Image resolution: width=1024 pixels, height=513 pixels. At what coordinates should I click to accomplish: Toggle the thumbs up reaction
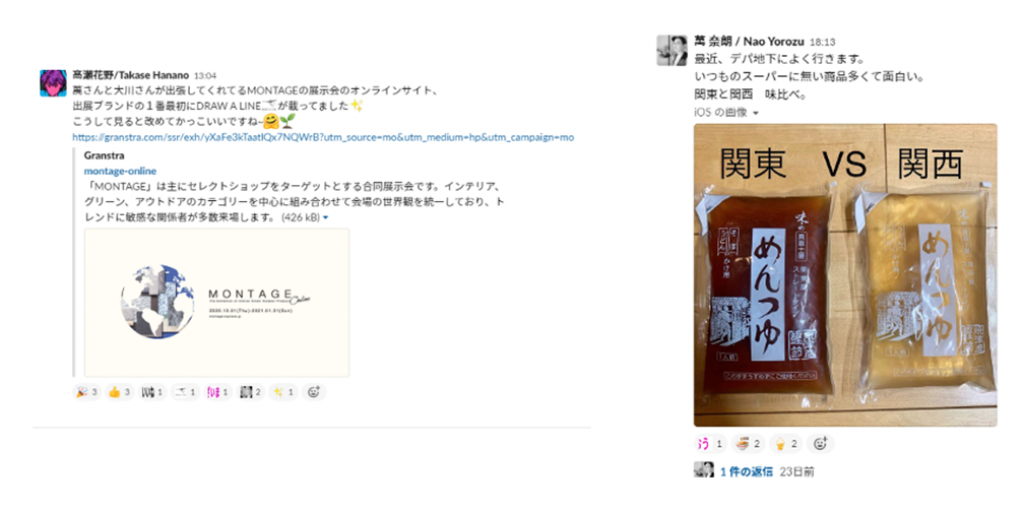(x=120, y=392)
